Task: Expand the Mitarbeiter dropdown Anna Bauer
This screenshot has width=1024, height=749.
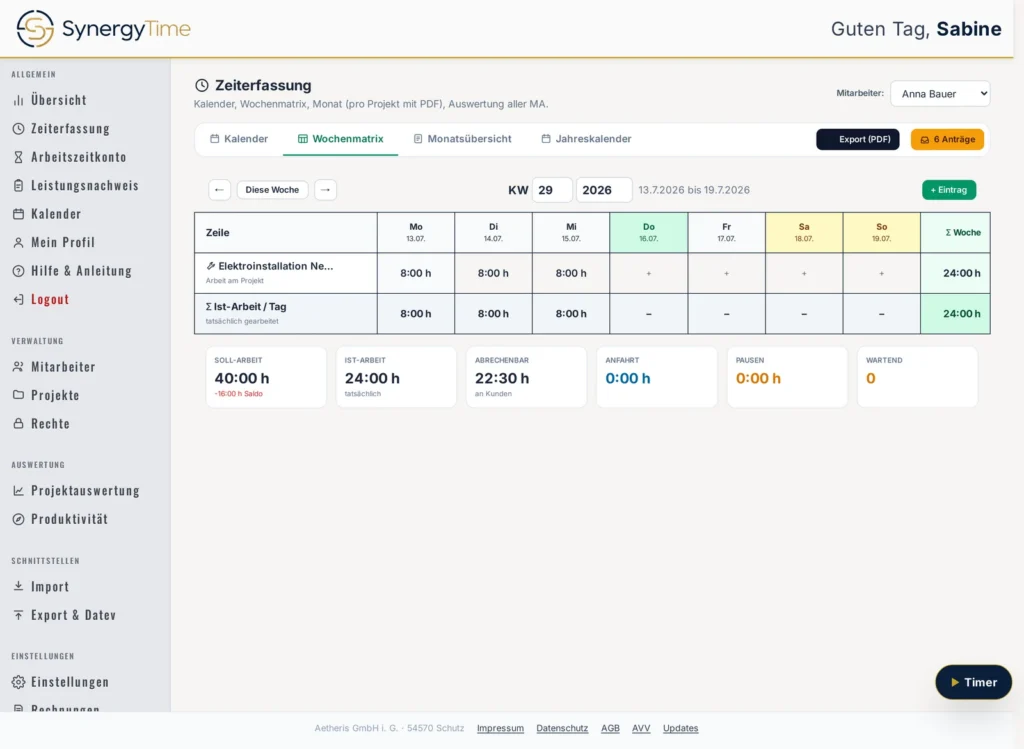Action: (x=940, y=93)
